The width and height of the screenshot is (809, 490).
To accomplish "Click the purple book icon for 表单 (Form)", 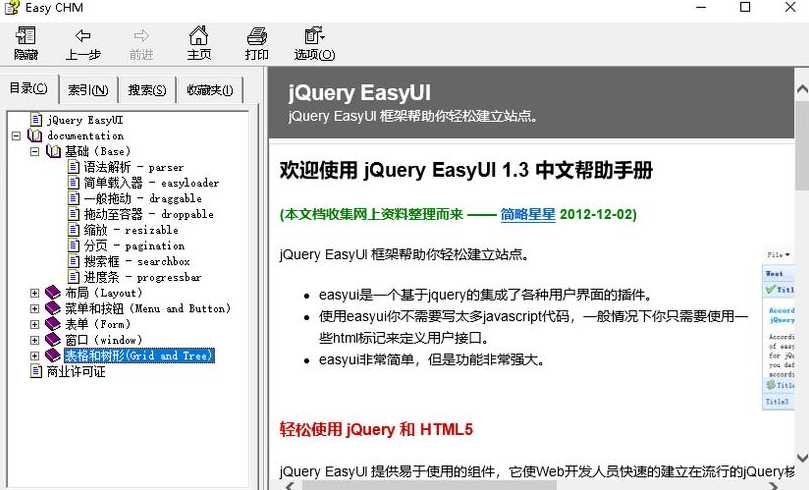I will (53, 324).
